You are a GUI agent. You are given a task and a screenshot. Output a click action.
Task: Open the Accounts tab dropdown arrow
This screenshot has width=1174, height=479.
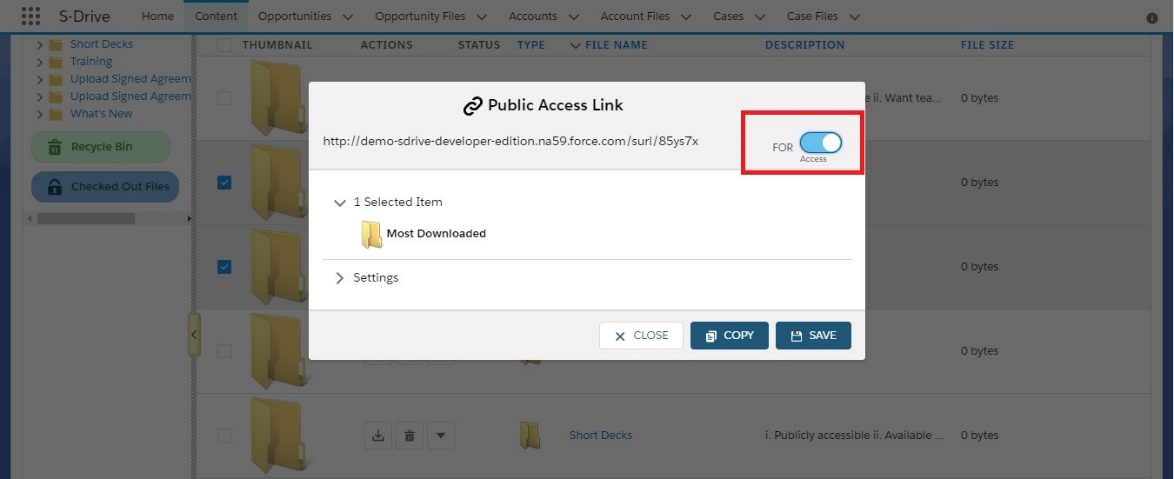coord(574,16)
